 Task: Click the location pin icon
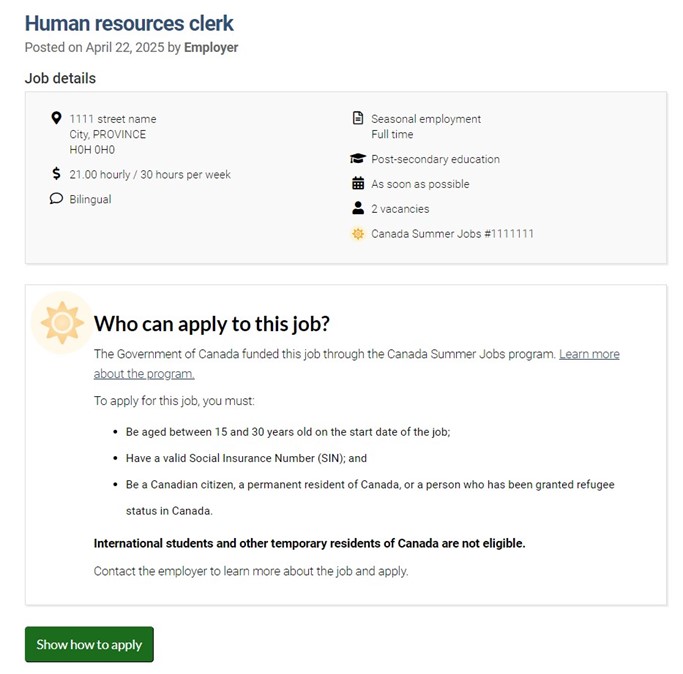click(56, 118)
